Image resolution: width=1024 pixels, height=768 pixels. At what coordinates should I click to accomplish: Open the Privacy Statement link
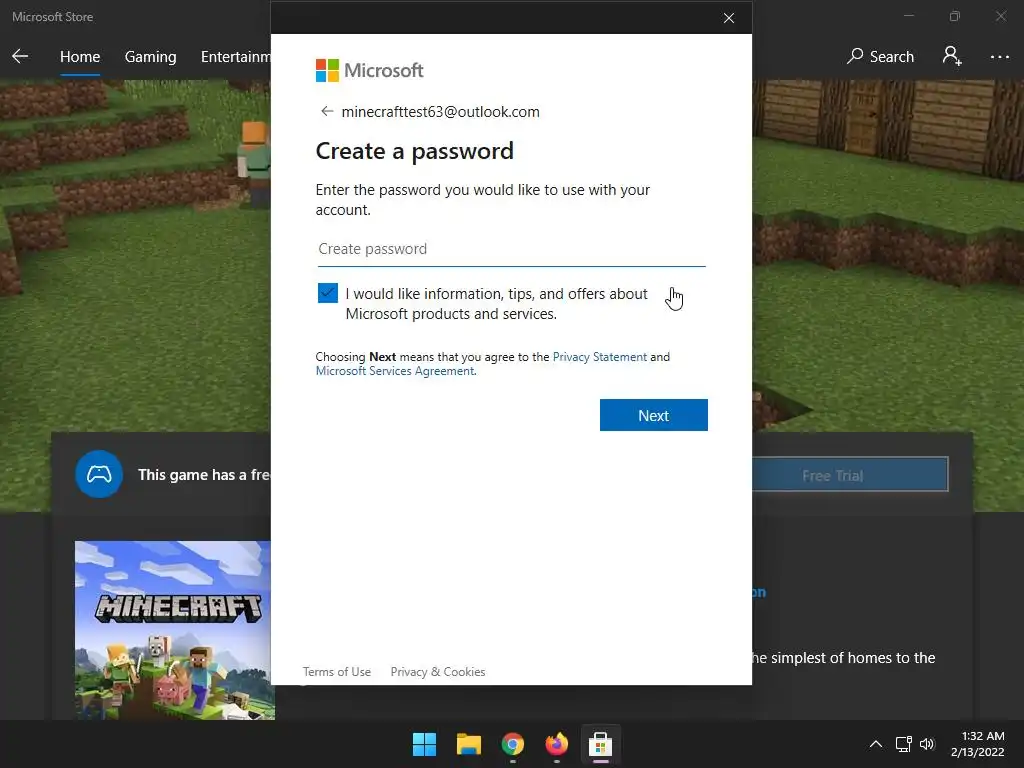600,357
